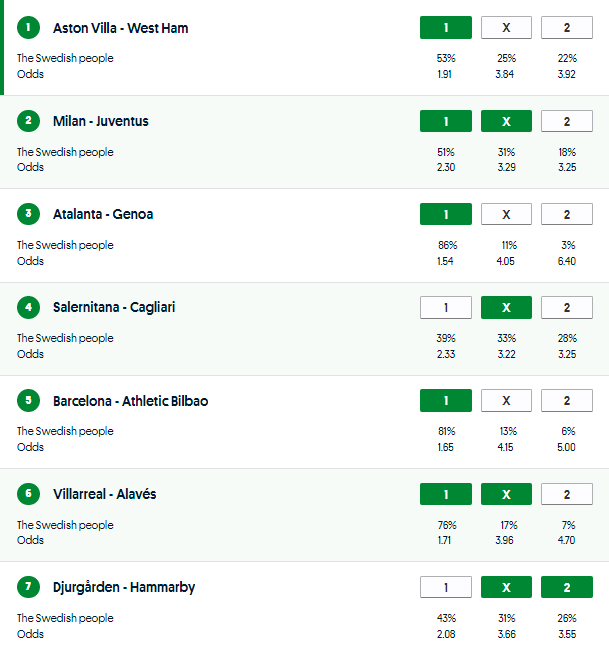The height and width of the screenshot is (654, 609).
Task: Click match number 4 circle badge
Action: pyautogui.click(x=29, y=307)
